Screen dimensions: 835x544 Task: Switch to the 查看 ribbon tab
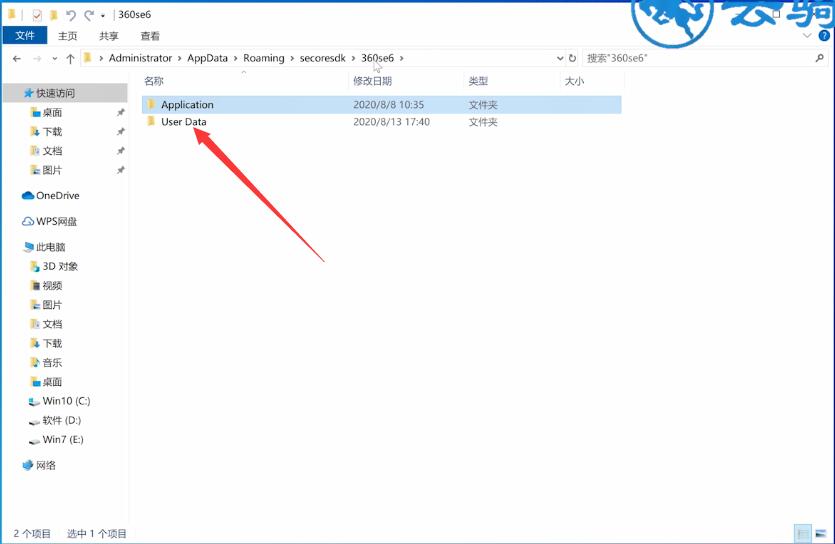[150, 36]
